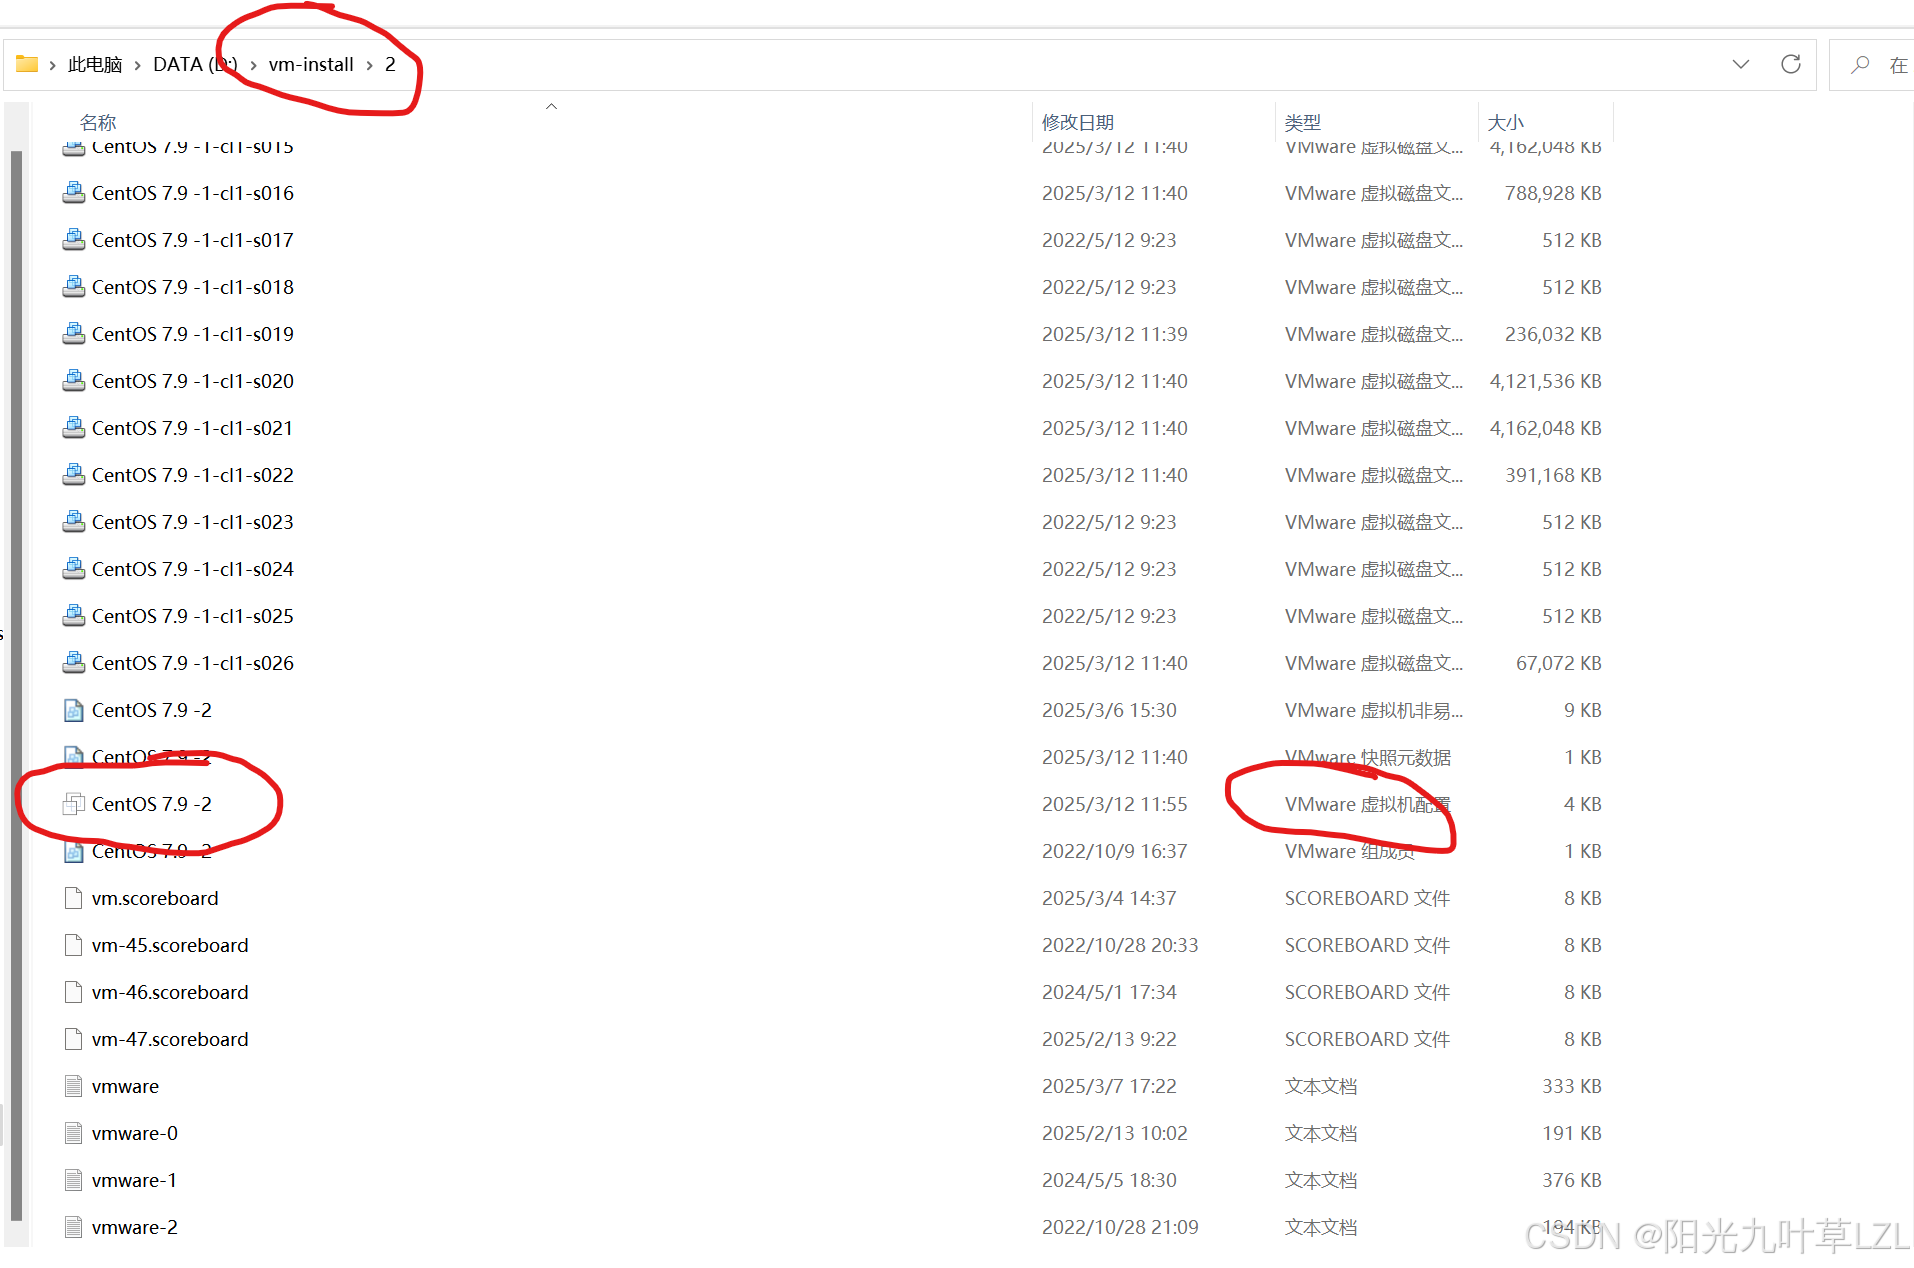Sort files by the 大小 column
This screenshot has height=1268, width=1914.
coord(1505,122)
